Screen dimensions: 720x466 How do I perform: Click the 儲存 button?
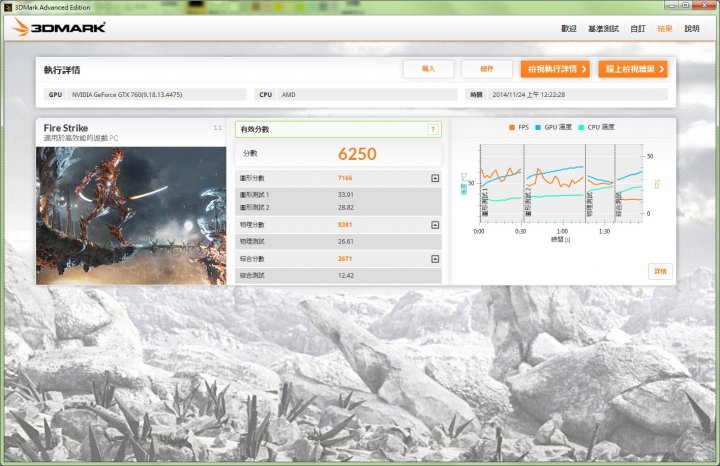pyautogui.click(x=487, y=69)
